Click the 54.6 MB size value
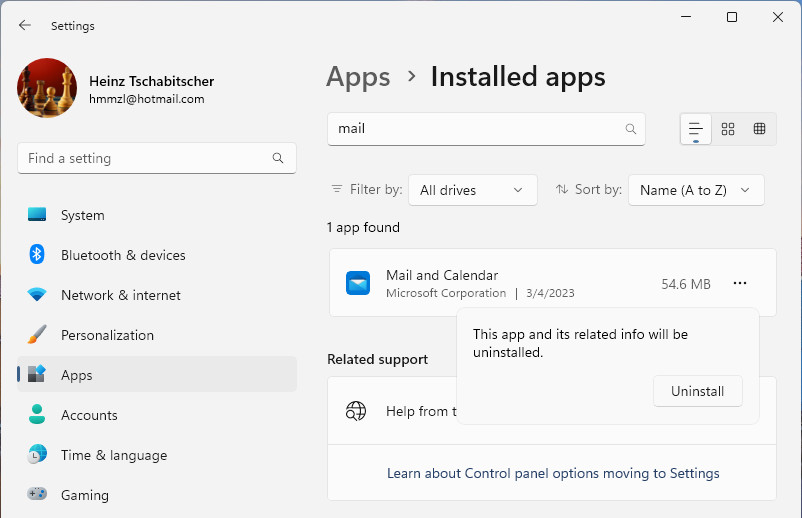The image size is (802, 518). coord(686,284)
